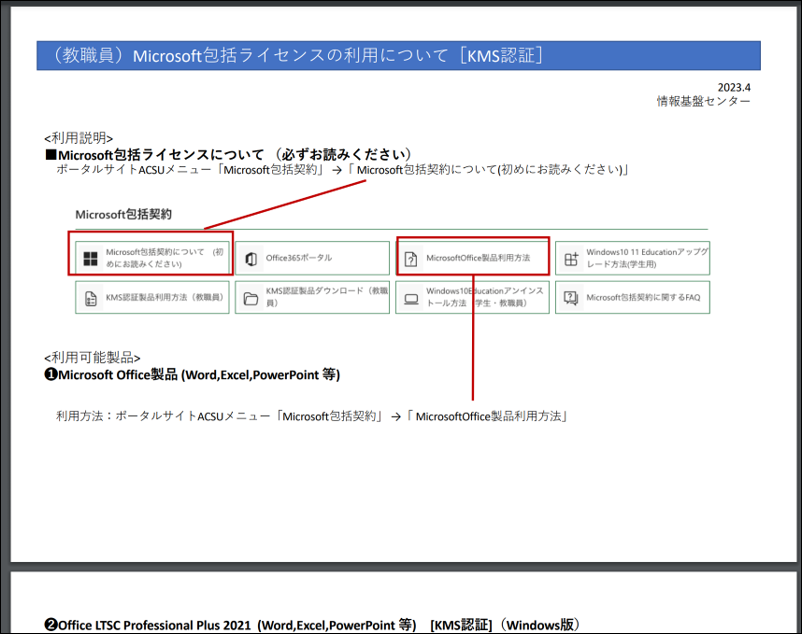This screenshot has width=802, height=634.
Task: Open the Office365ポータル tile
Action: [313, 258]
